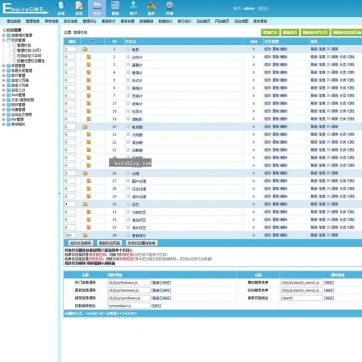Image resolution: width=362 pixels, height=362 pixels.
Task: Open 管理信息 in the secondary menu bar
Action: [x=33, y=21]
